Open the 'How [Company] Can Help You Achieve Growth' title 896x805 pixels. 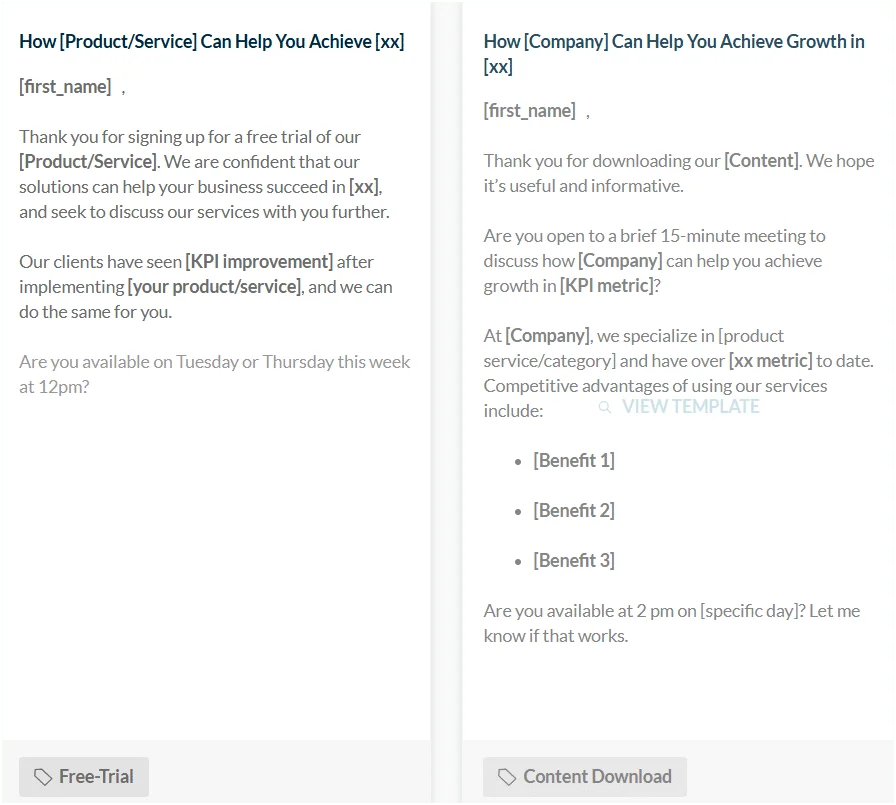[674, 54]
